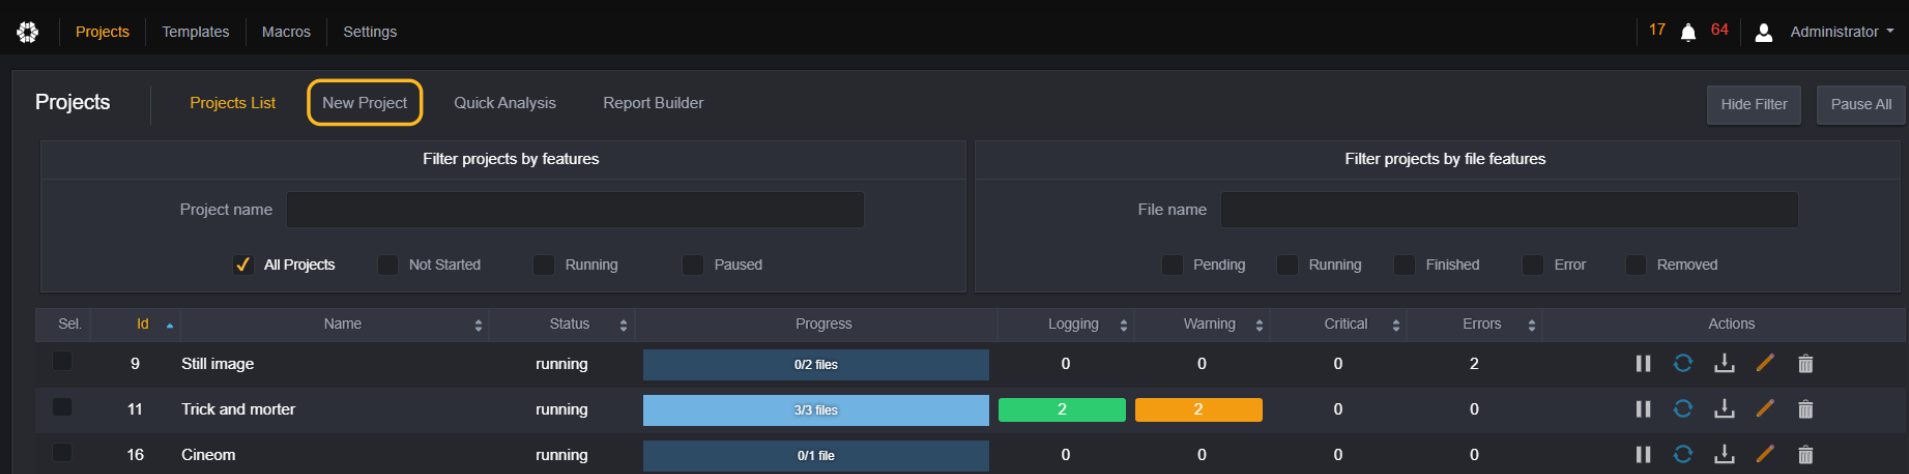Image resolution: width=1909 pixels, height=474 pixels.
Task: Click the Pause All button
Action: [1861, 104]
